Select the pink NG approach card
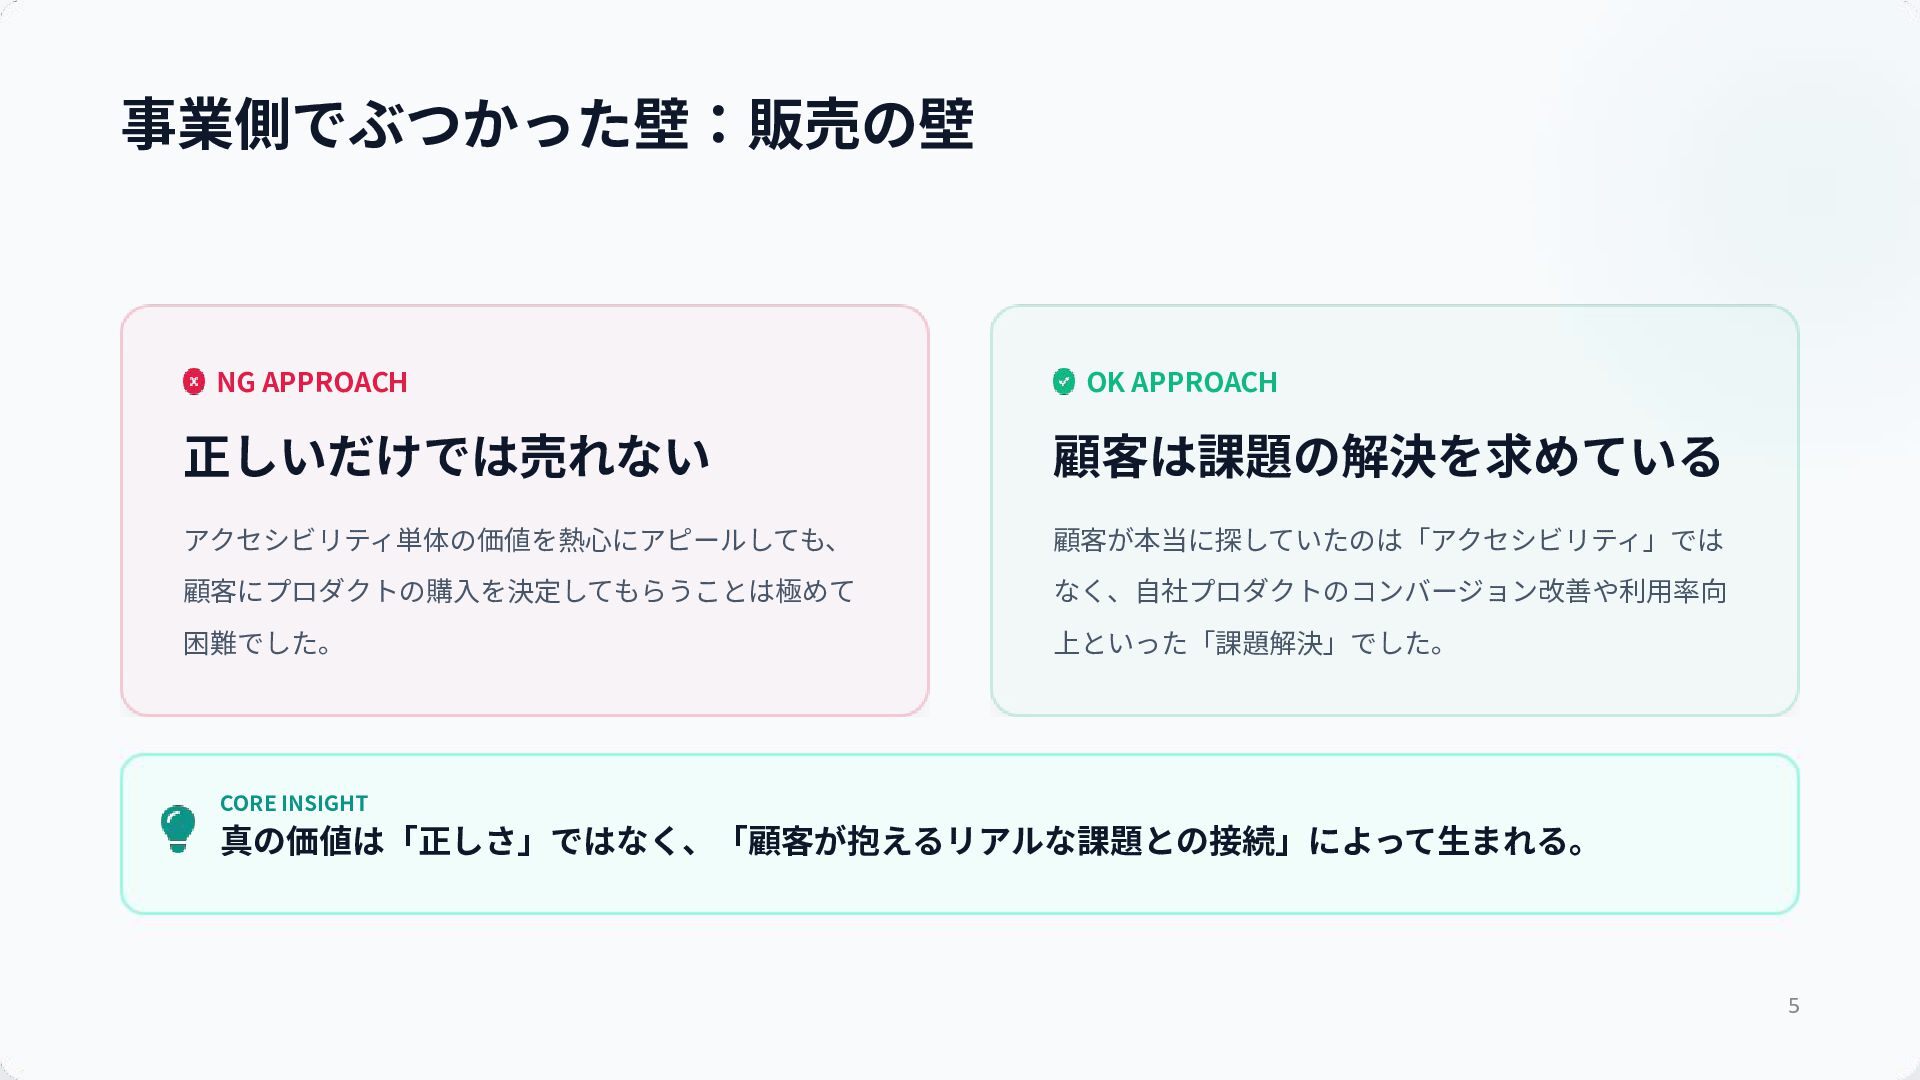1920x1080 pixels. (525, 511)
